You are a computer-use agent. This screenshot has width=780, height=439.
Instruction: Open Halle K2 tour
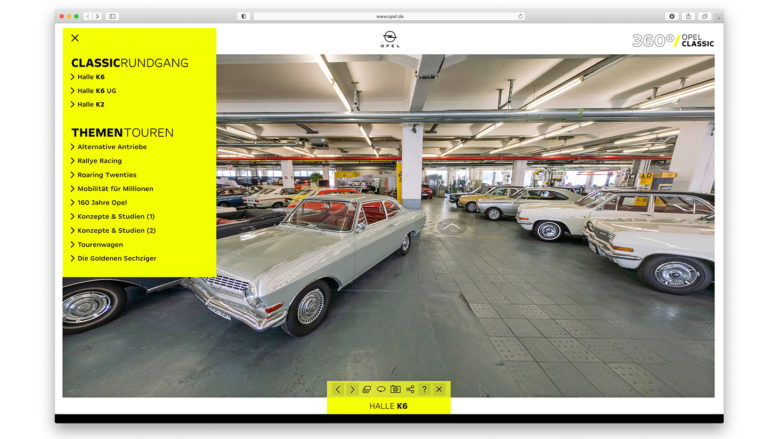click(x=88, y=104)
